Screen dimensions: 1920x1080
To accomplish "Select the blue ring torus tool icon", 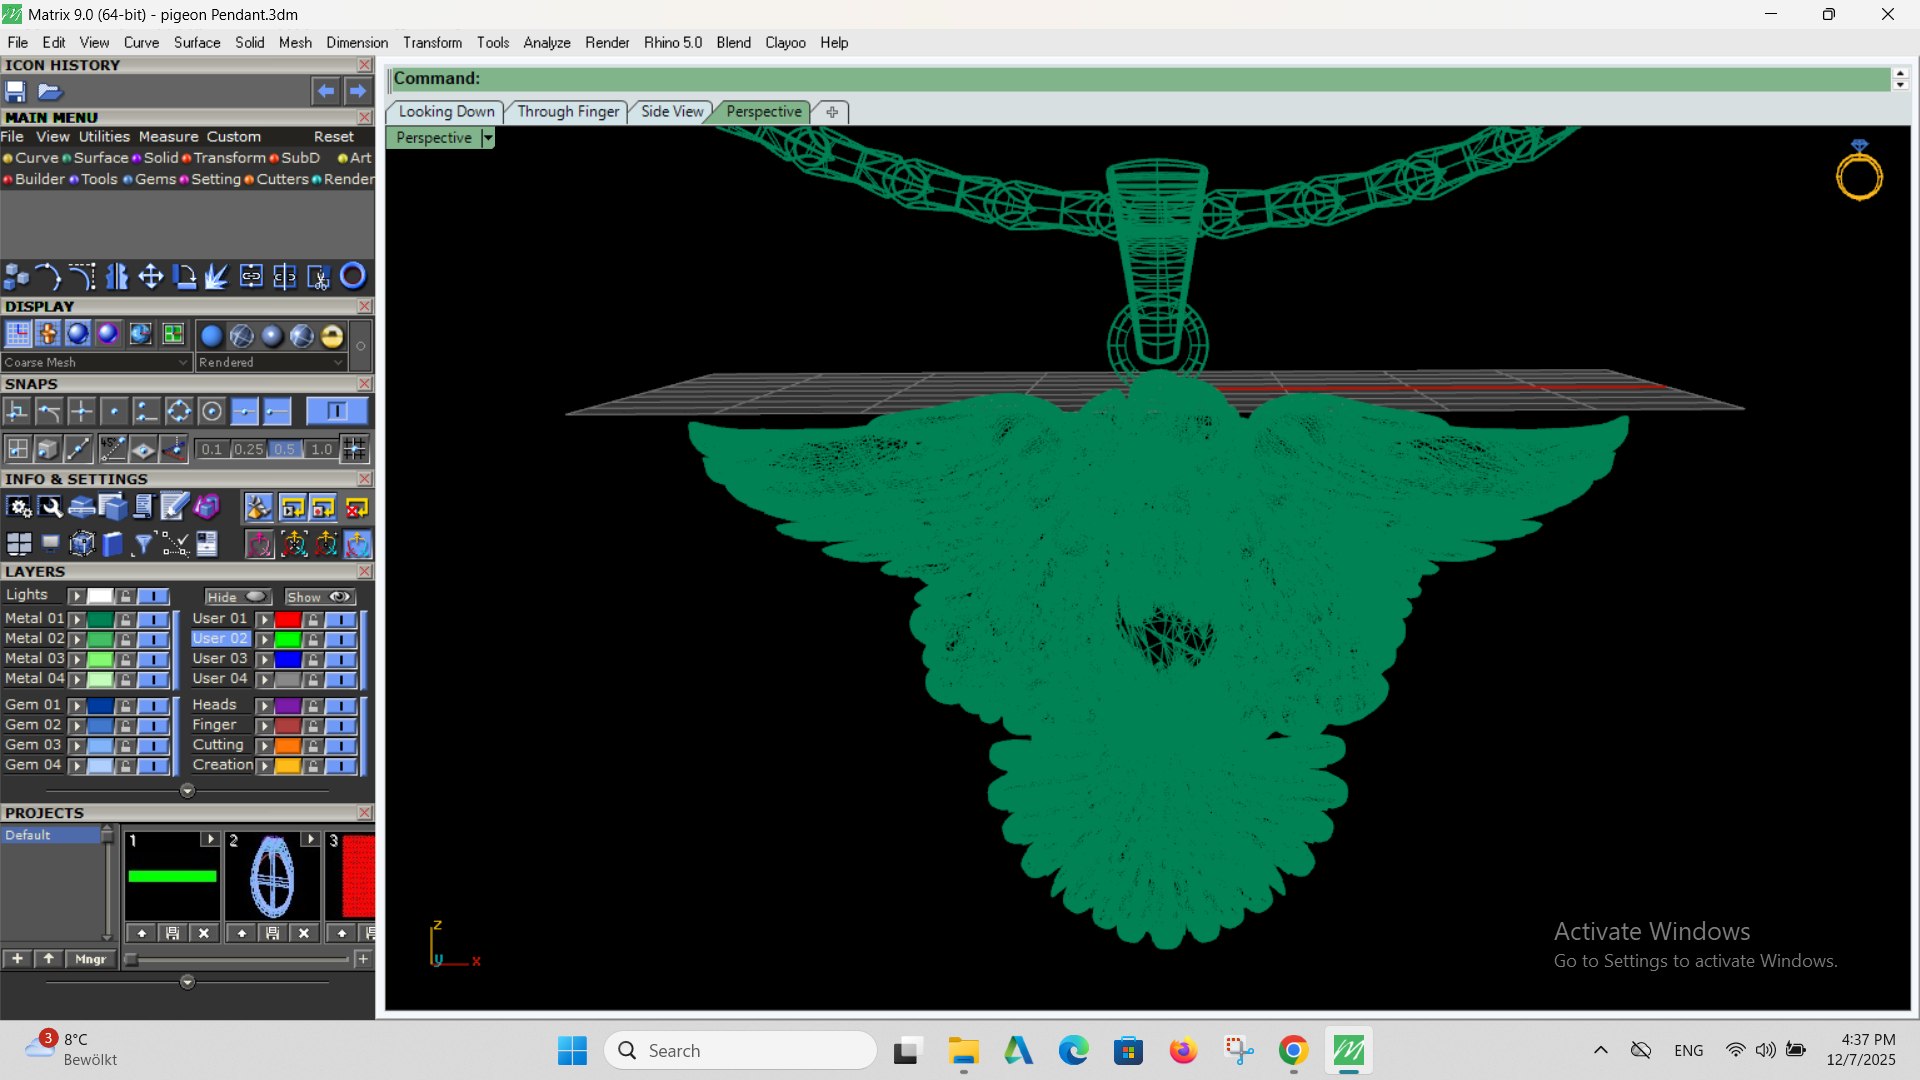I will pos(353,276).
